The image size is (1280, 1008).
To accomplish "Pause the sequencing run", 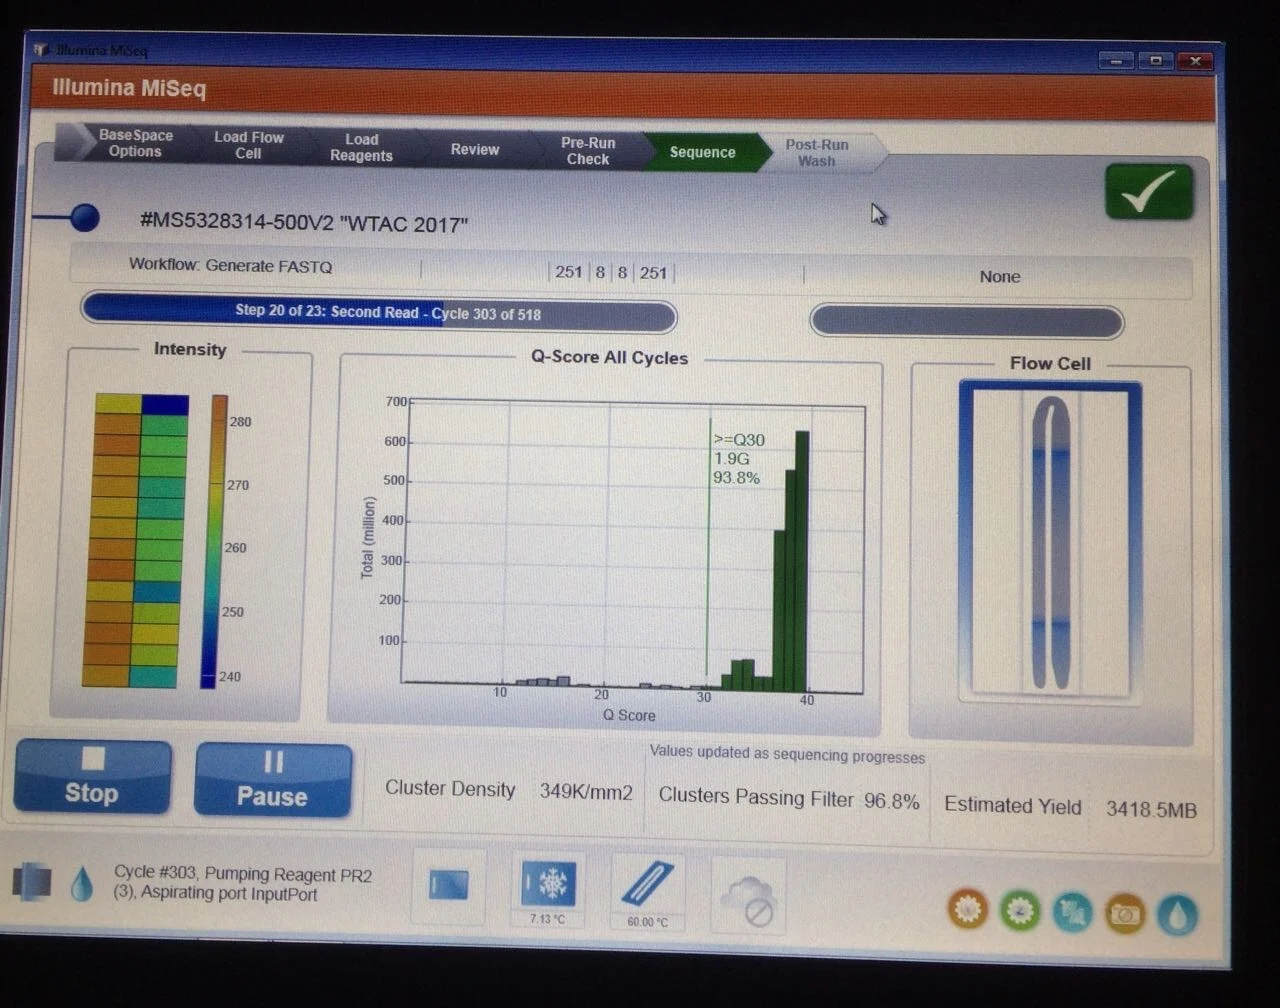I will [x=272, y=780].
